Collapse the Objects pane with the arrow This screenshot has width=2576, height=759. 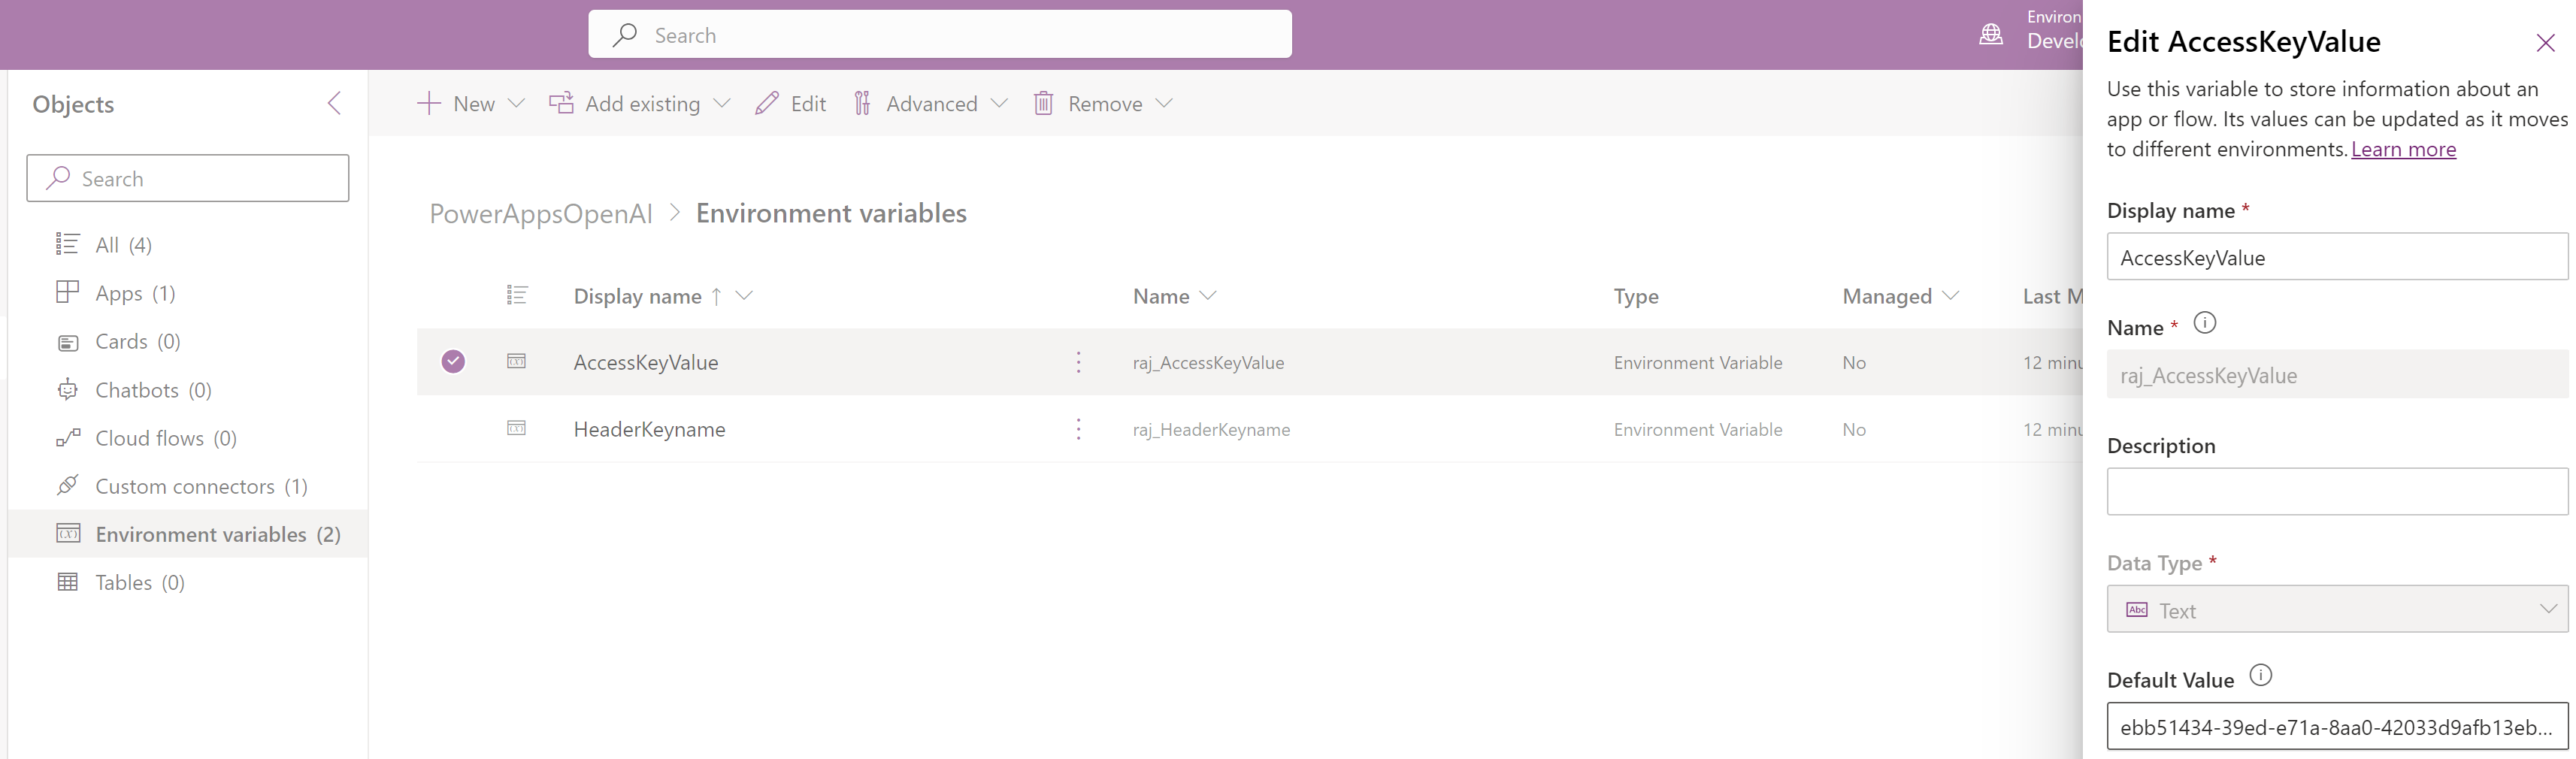point(334,104)
